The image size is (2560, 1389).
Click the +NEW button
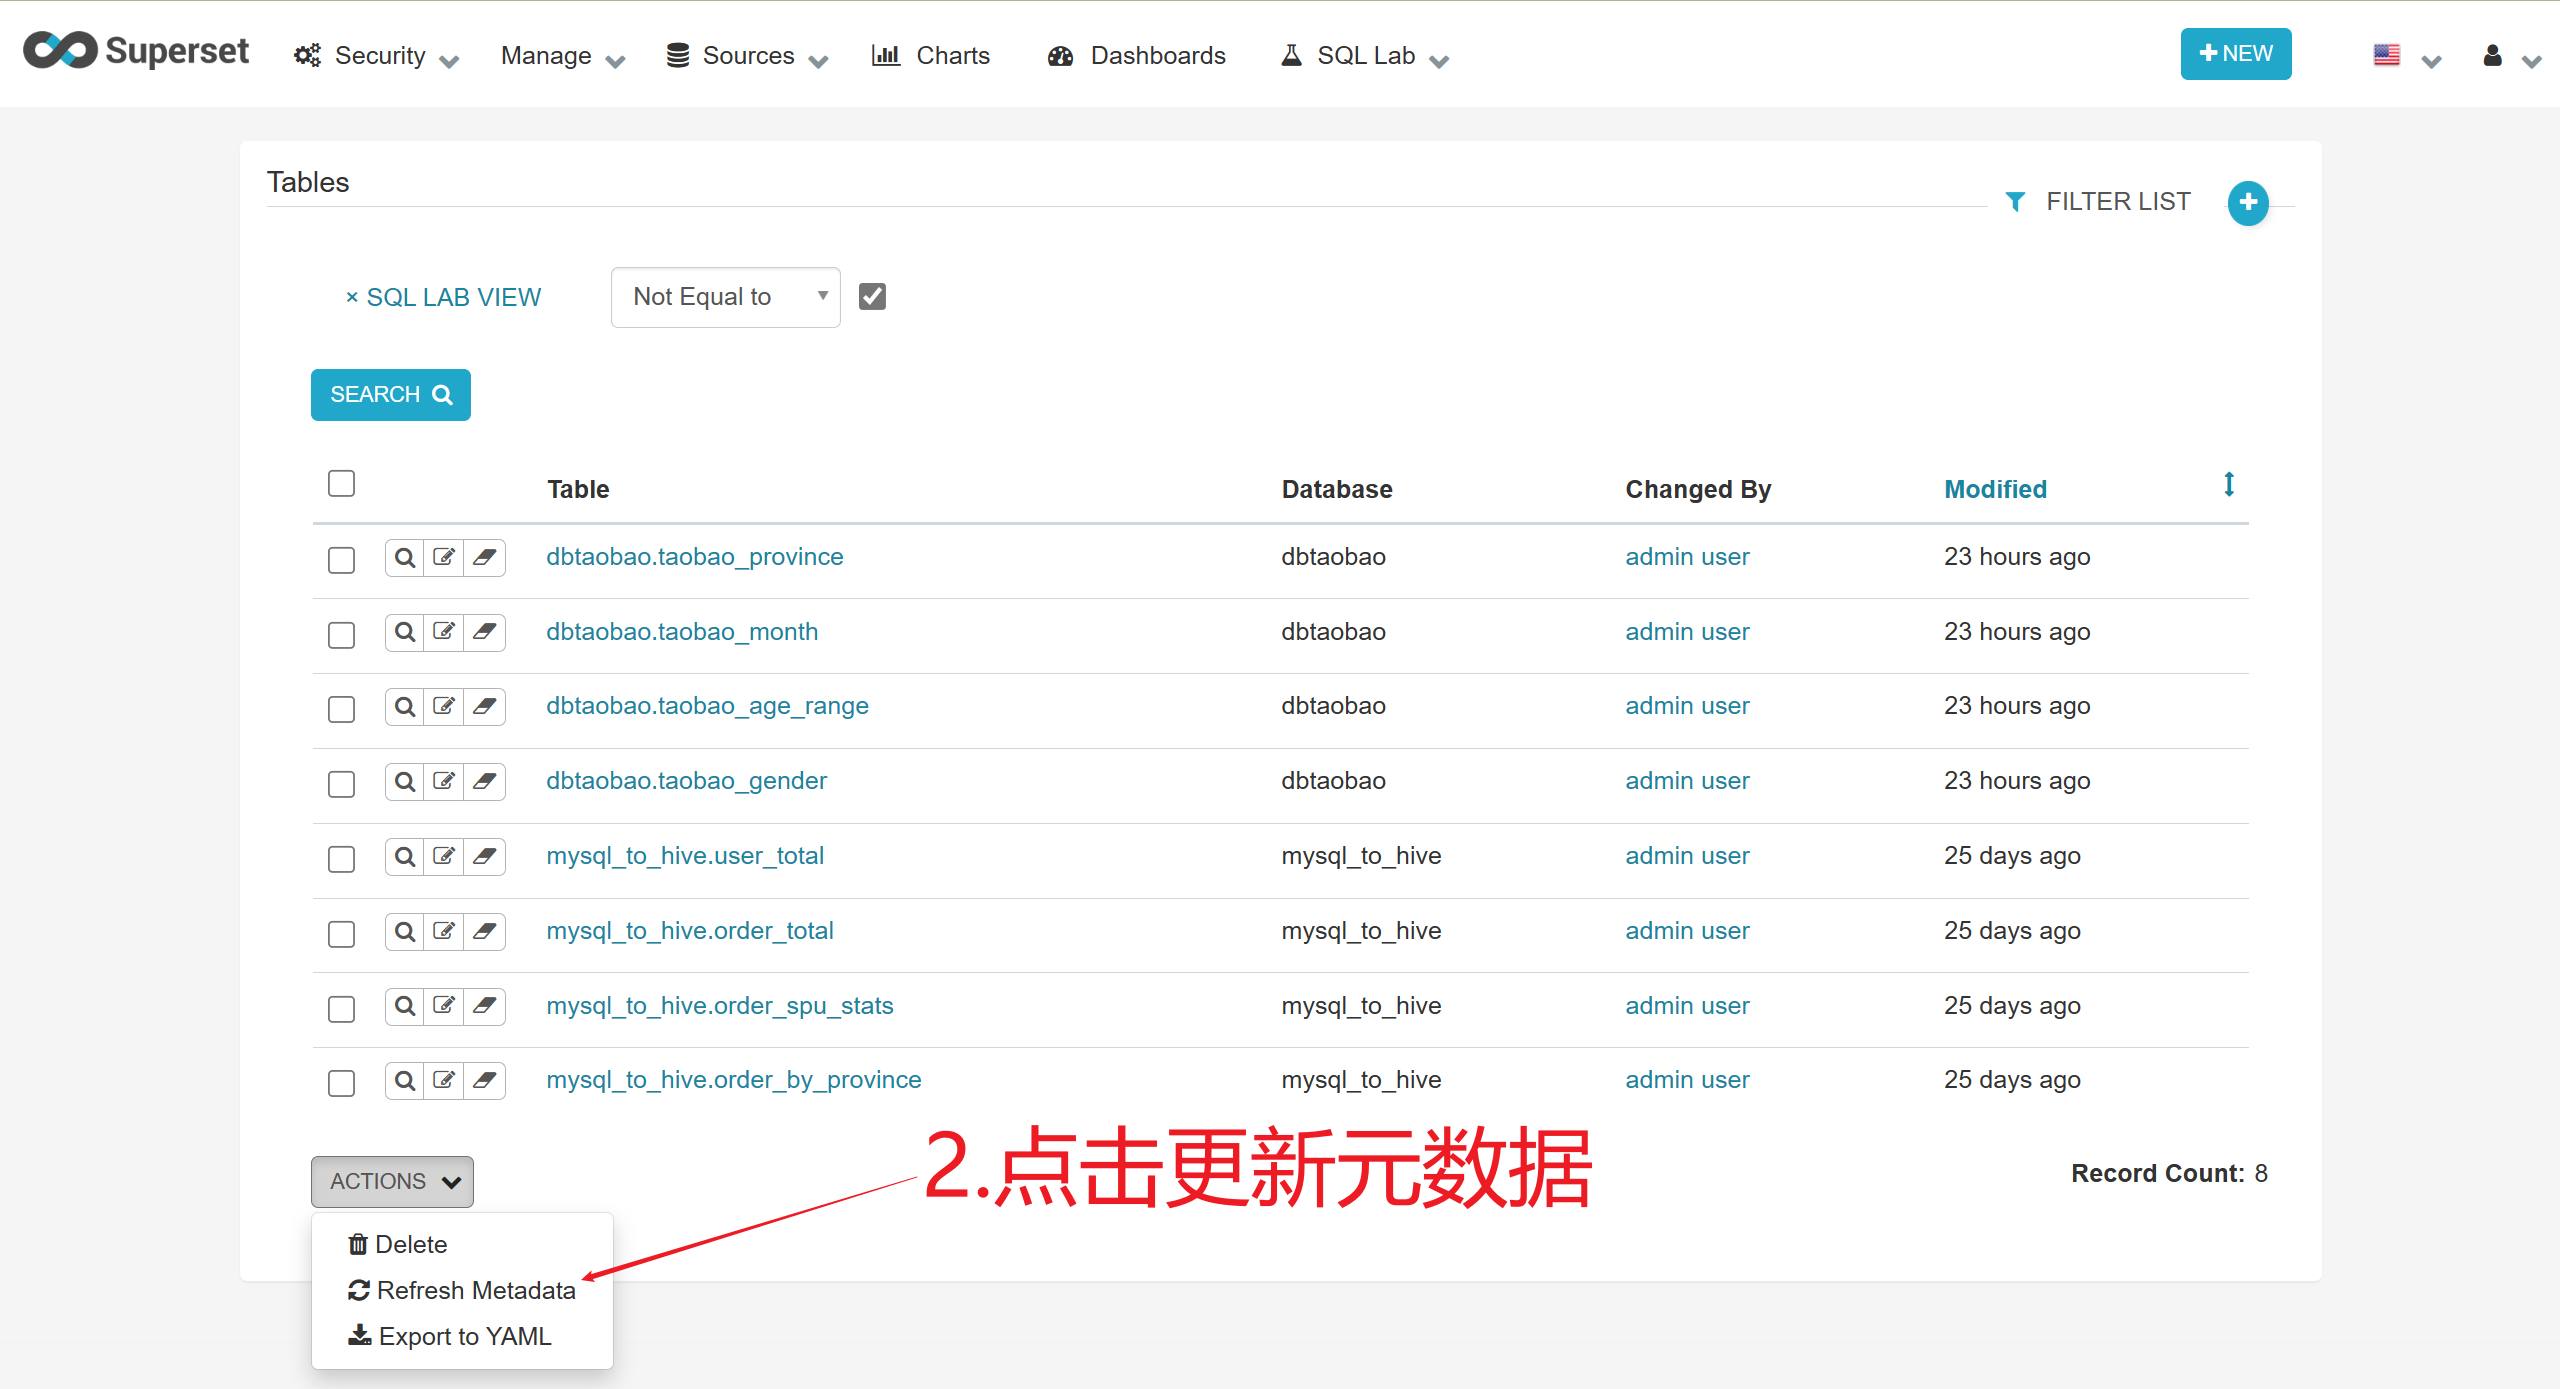2235,54
